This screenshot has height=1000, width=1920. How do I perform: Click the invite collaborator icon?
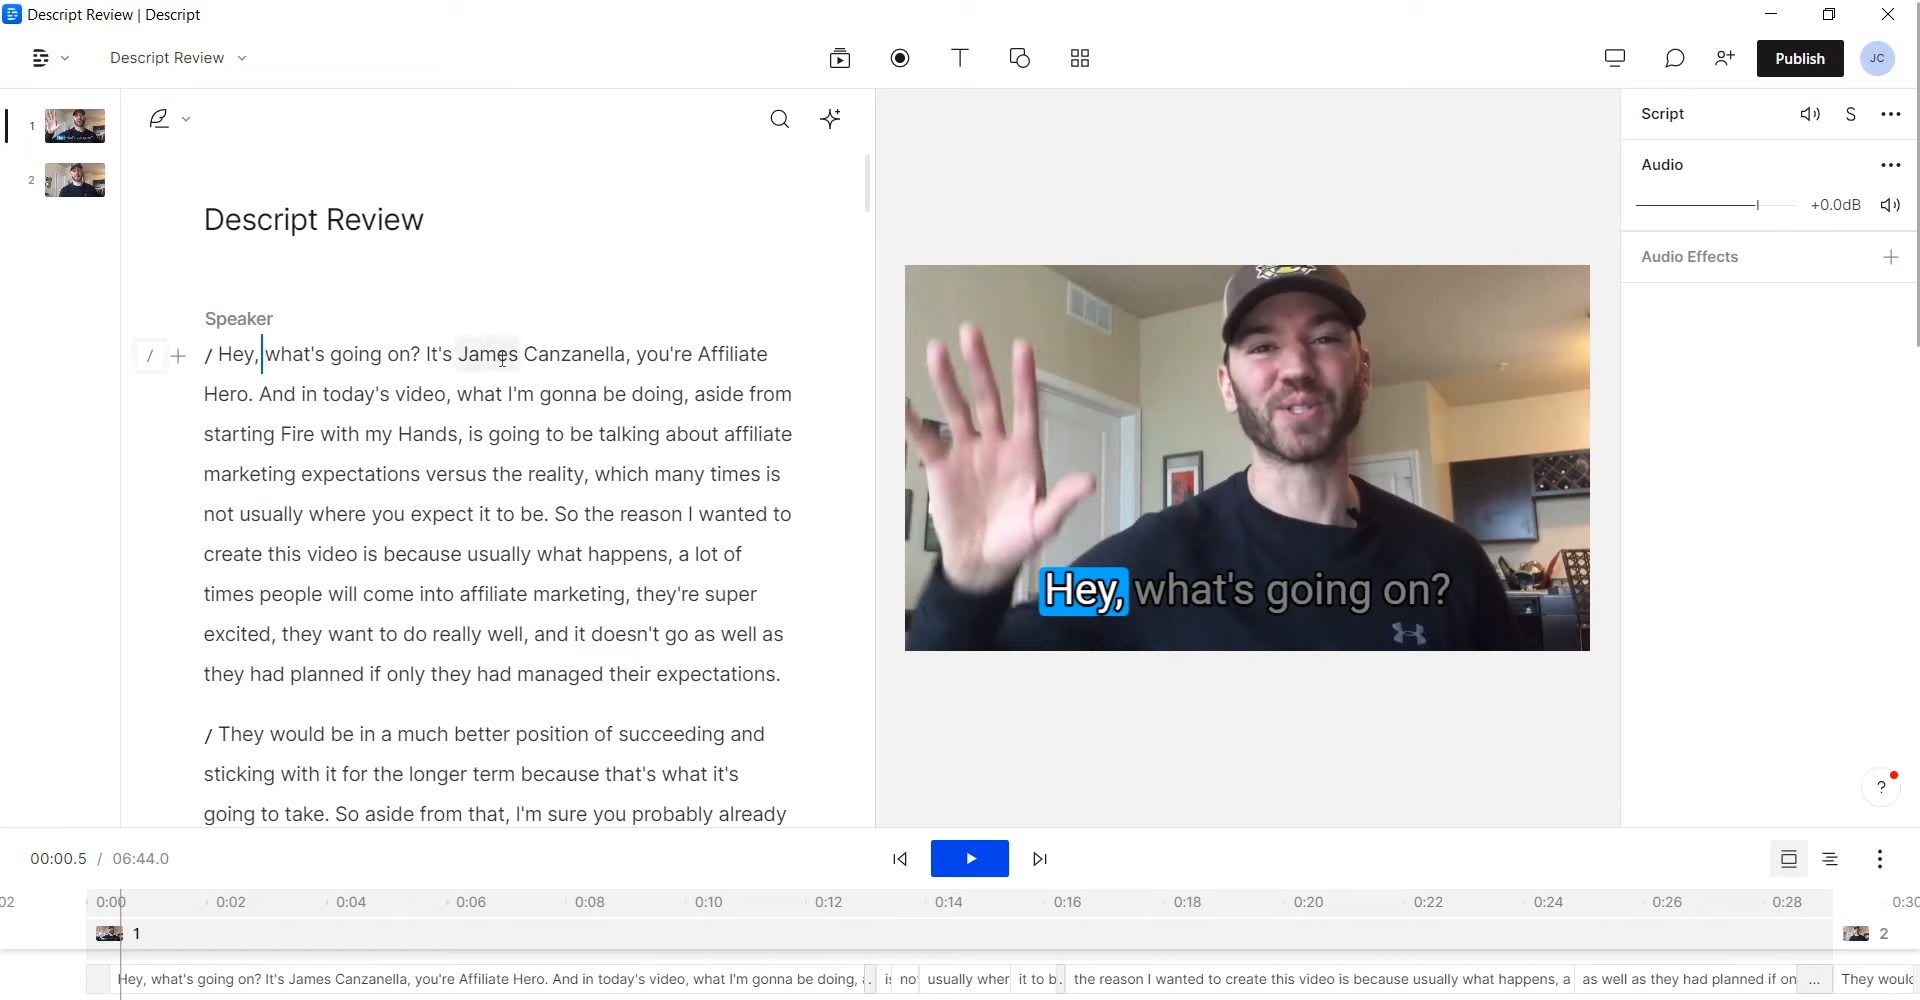[1724, 58]
